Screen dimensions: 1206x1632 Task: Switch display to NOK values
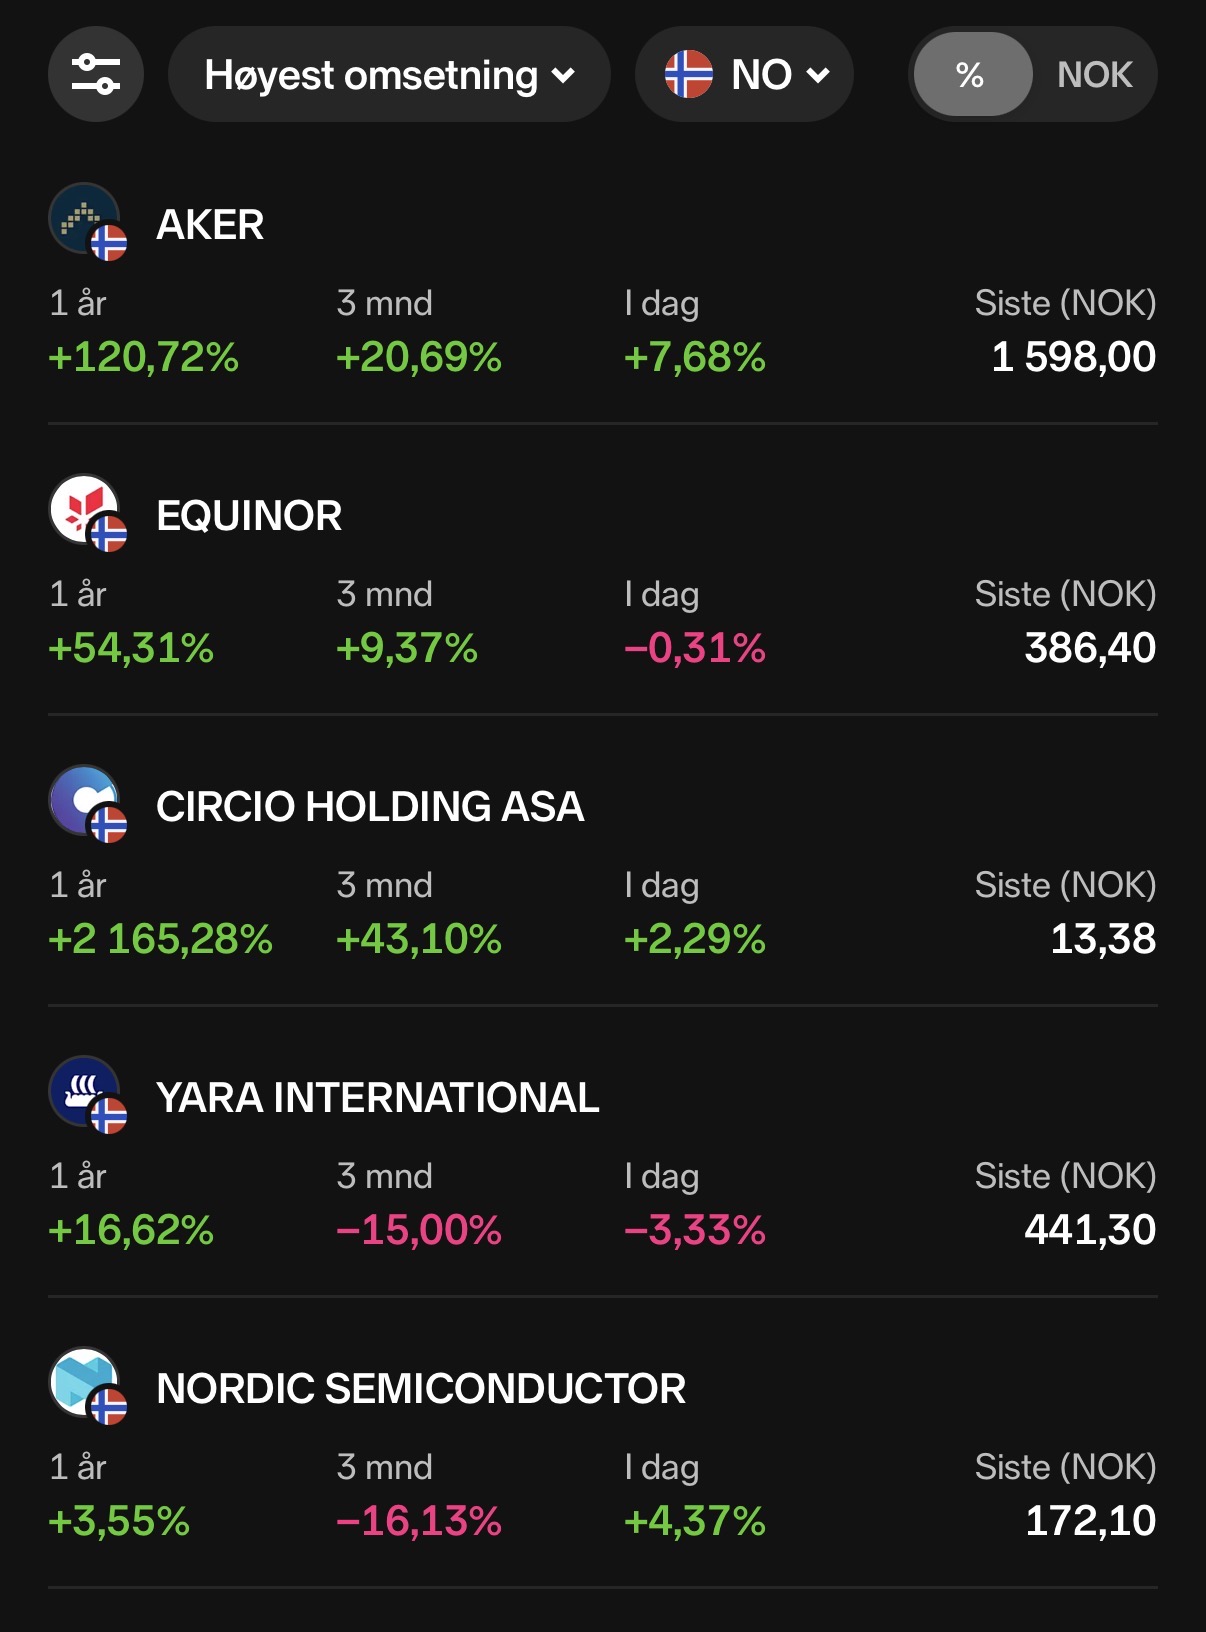click(1094, 75)
